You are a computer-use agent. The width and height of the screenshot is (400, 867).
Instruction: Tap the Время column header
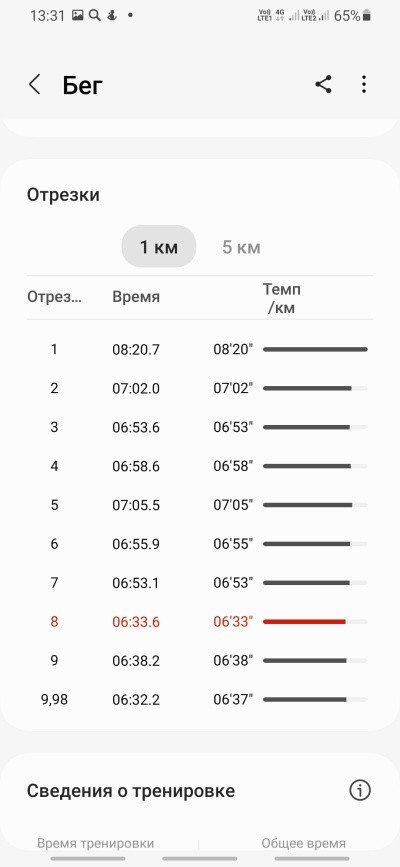tap(136, 297)
